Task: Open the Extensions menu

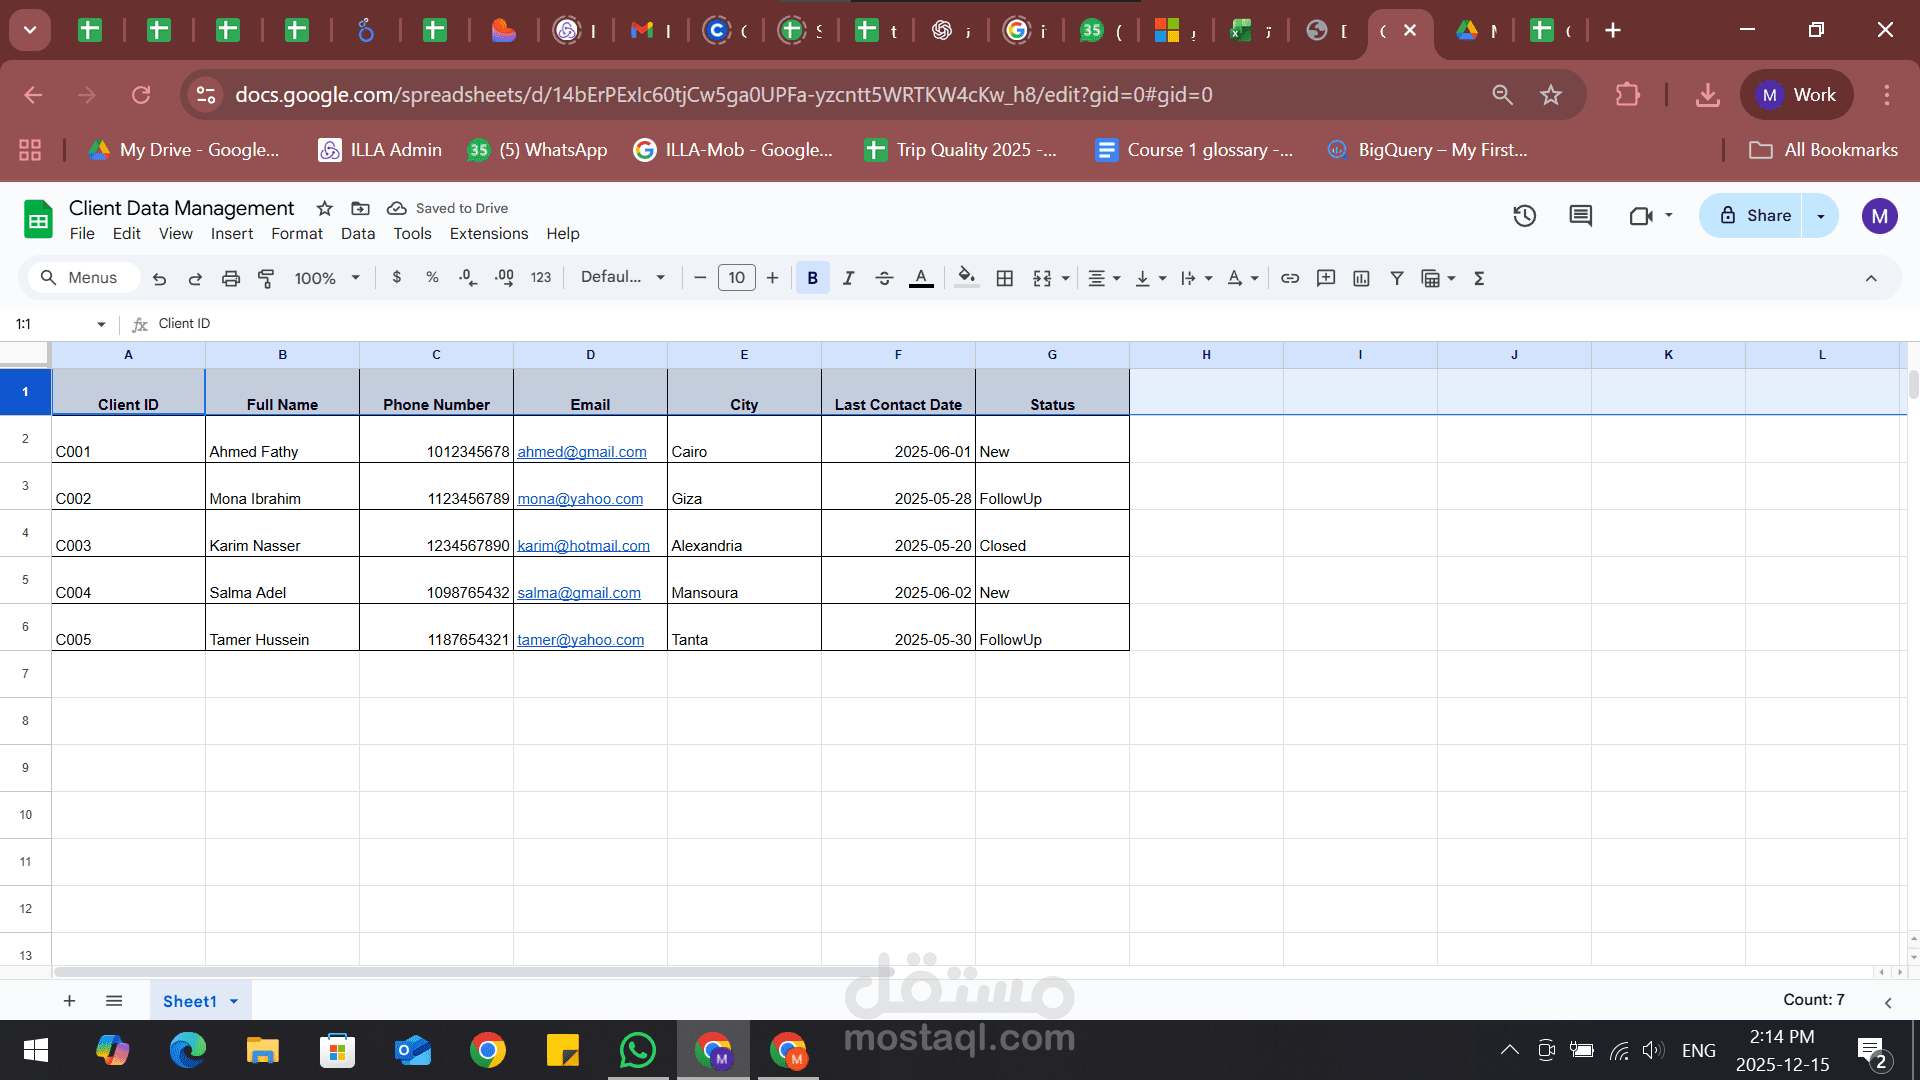Action: pos(488,233)
